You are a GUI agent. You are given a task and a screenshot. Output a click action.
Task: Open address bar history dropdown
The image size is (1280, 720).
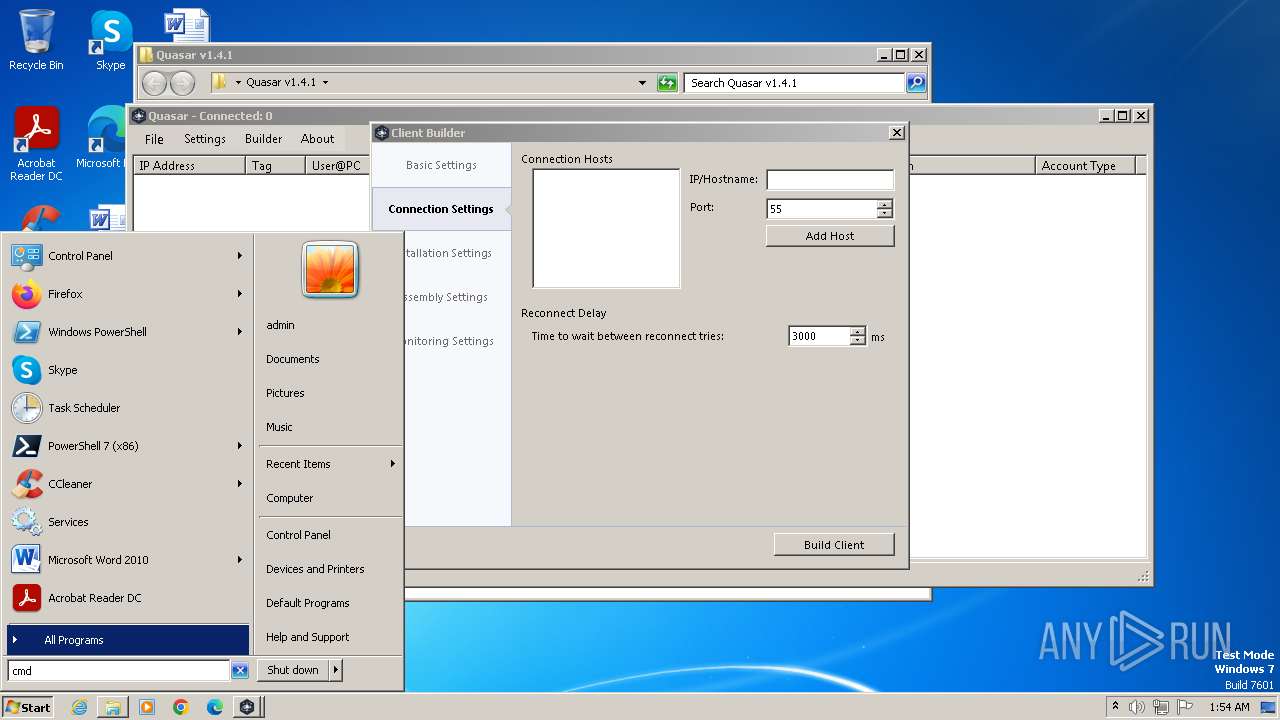(x=642, y=83)
